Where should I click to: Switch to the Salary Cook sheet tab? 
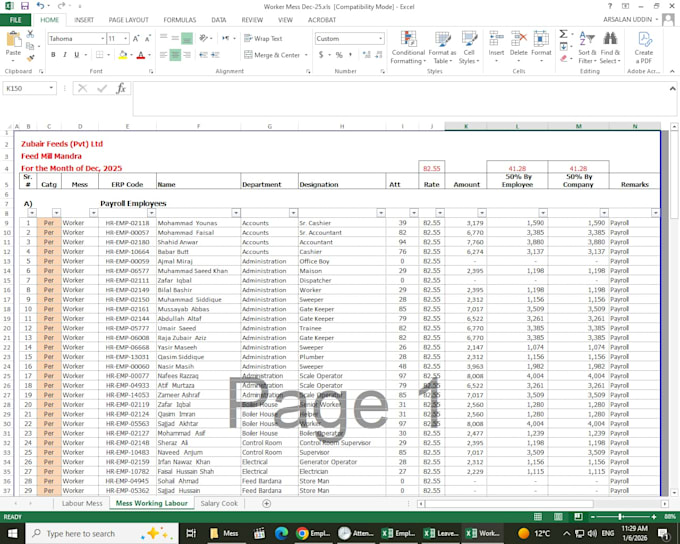point(219,503)
